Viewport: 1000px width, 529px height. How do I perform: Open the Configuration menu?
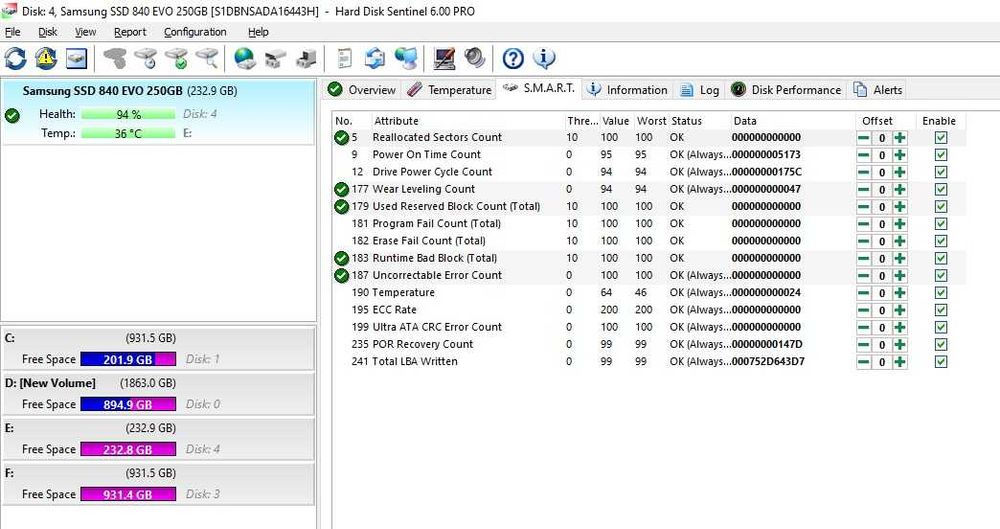coord(195,32)
